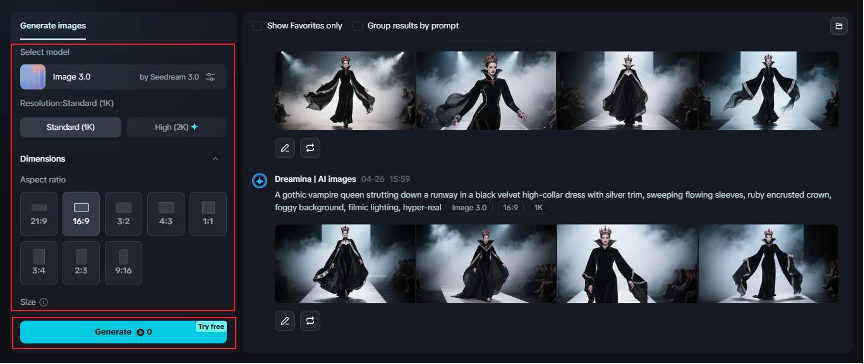Viewport: 864px width, 364px height.
Task: Regenerate icon under second image row
Action: coord(310,321)
